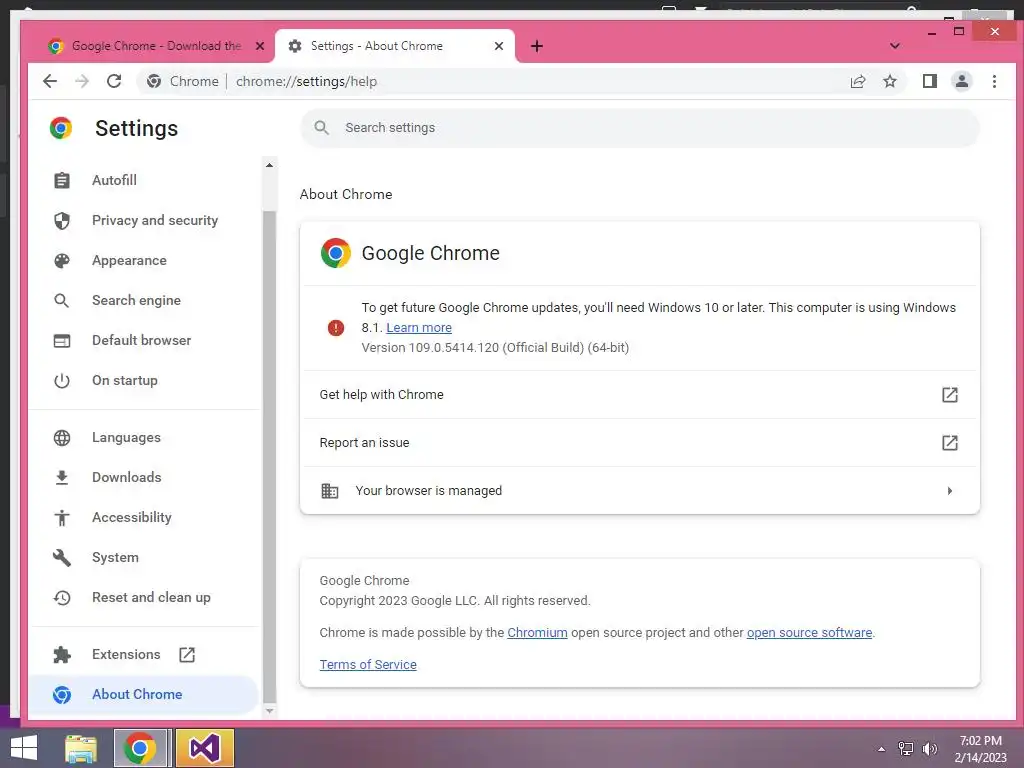Click the Languages globe icon
The width and height of the screenshot is (1024, 768).
62,438
